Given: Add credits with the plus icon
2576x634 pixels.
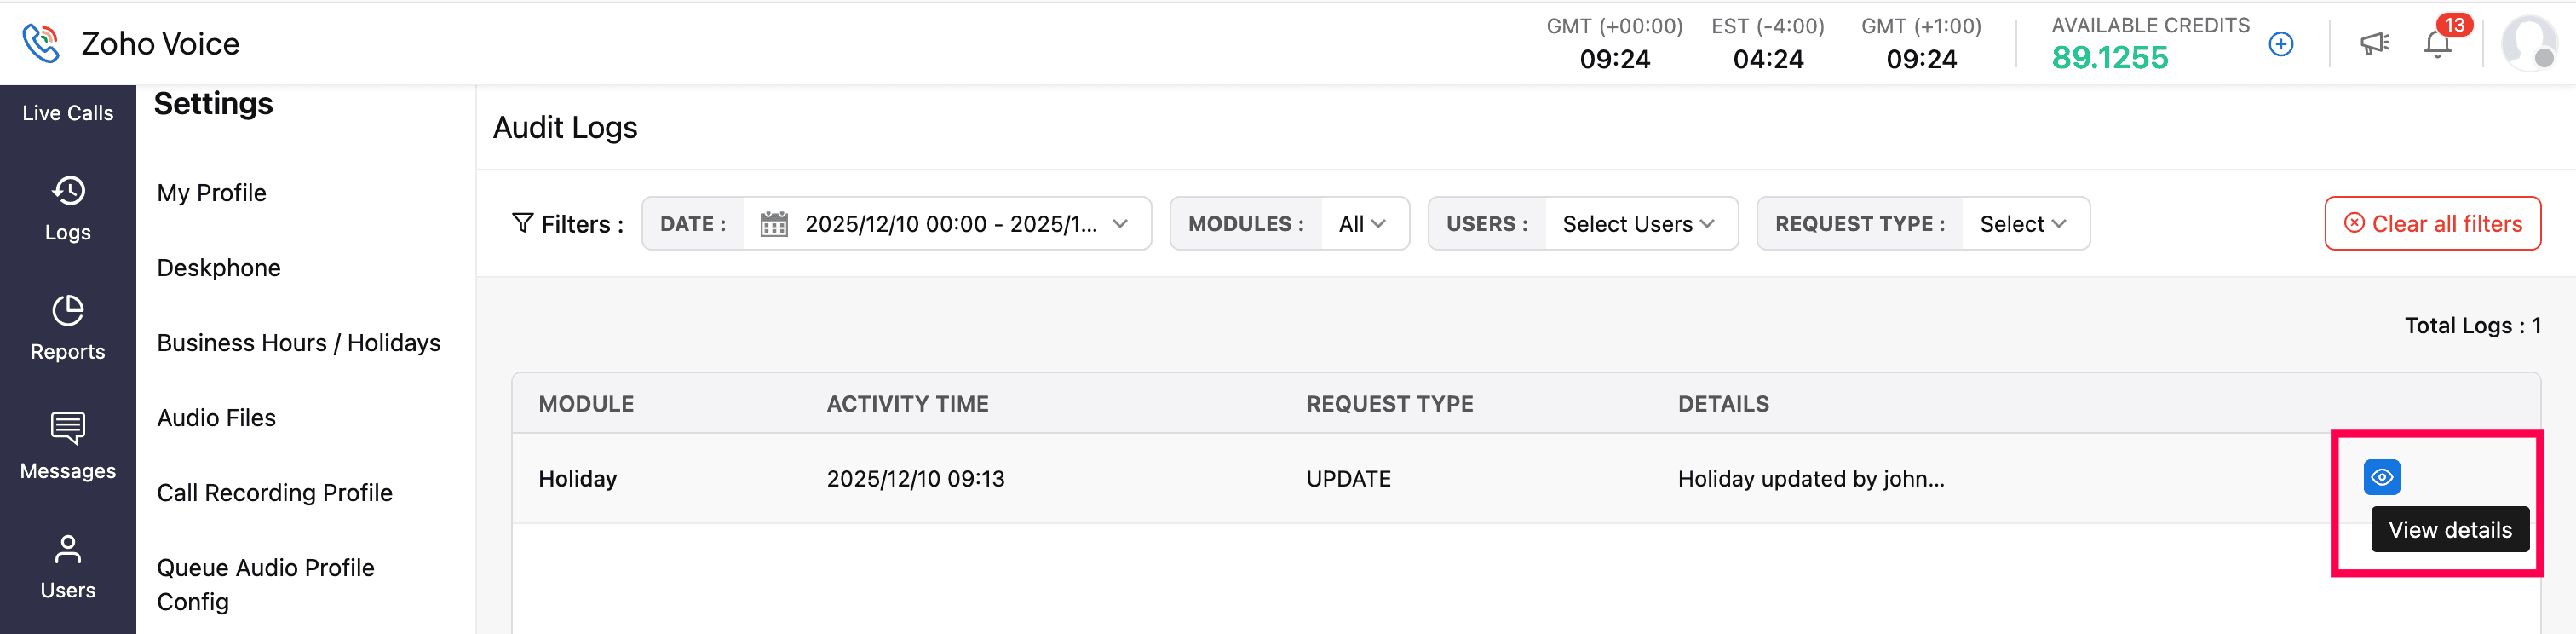Looking at the screenshot, I should click(2281, 44).
